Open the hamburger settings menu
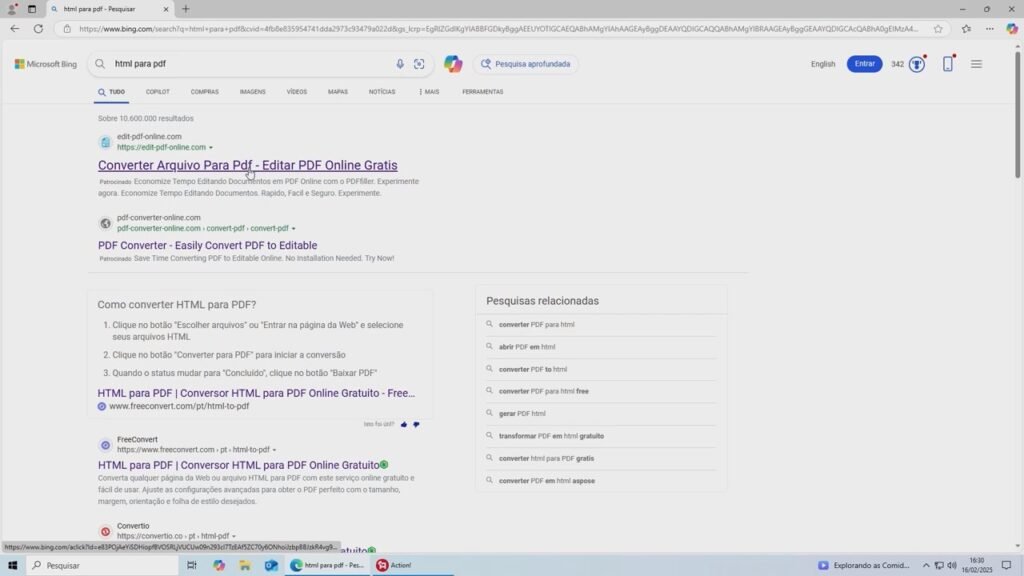Image resolution: width=1024 pixels, height=576 pixels. click(x=976, y=64)
